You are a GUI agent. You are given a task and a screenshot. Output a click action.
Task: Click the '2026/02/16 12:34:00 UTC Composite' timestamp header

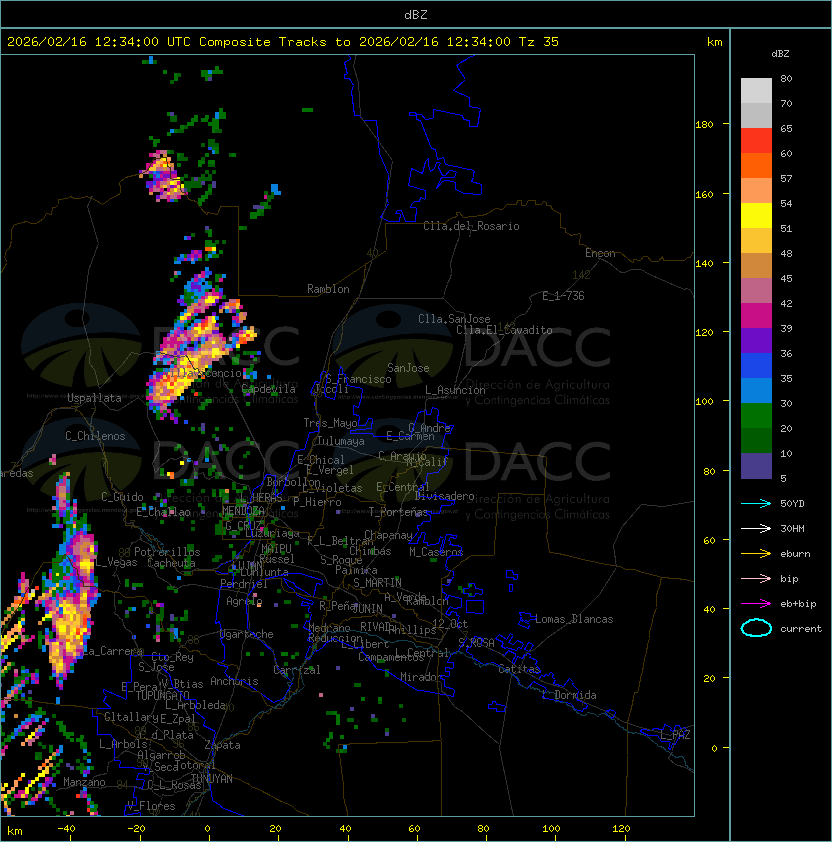[139, 42]
